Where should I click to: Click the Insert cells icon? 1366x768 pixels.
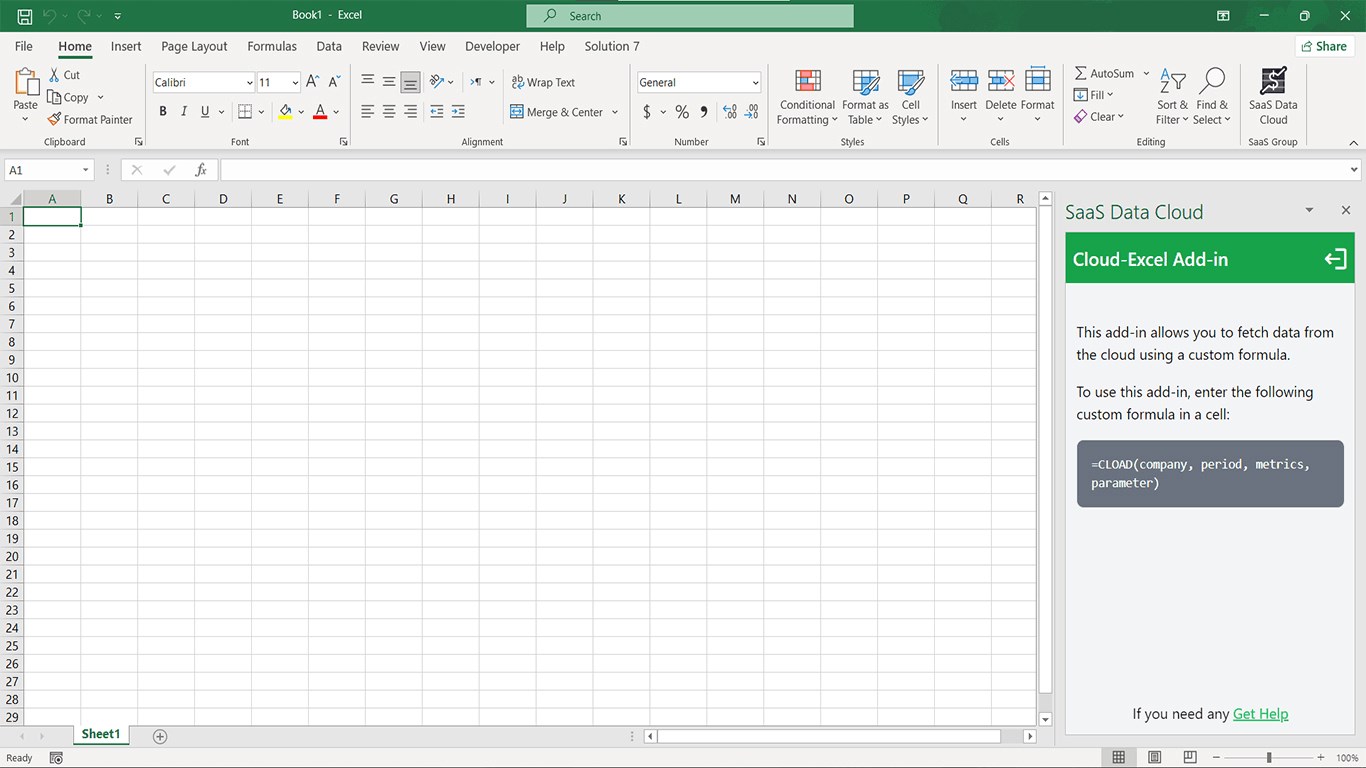(x=964, y=81)
